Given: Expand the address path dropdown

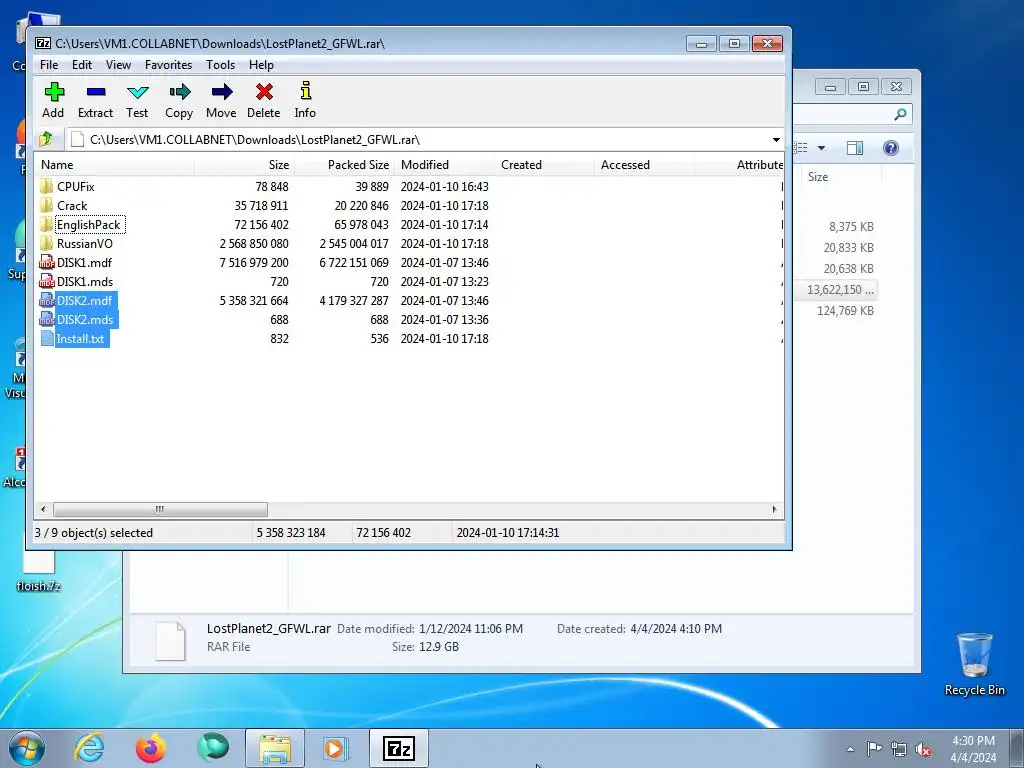Looking at the screenshot, I should pos(776,140).
